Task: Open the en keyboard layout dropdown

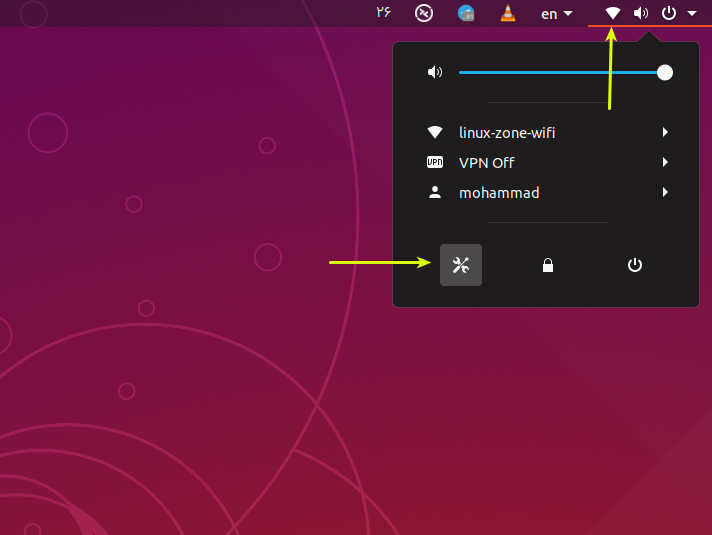Action: (556, 14)
